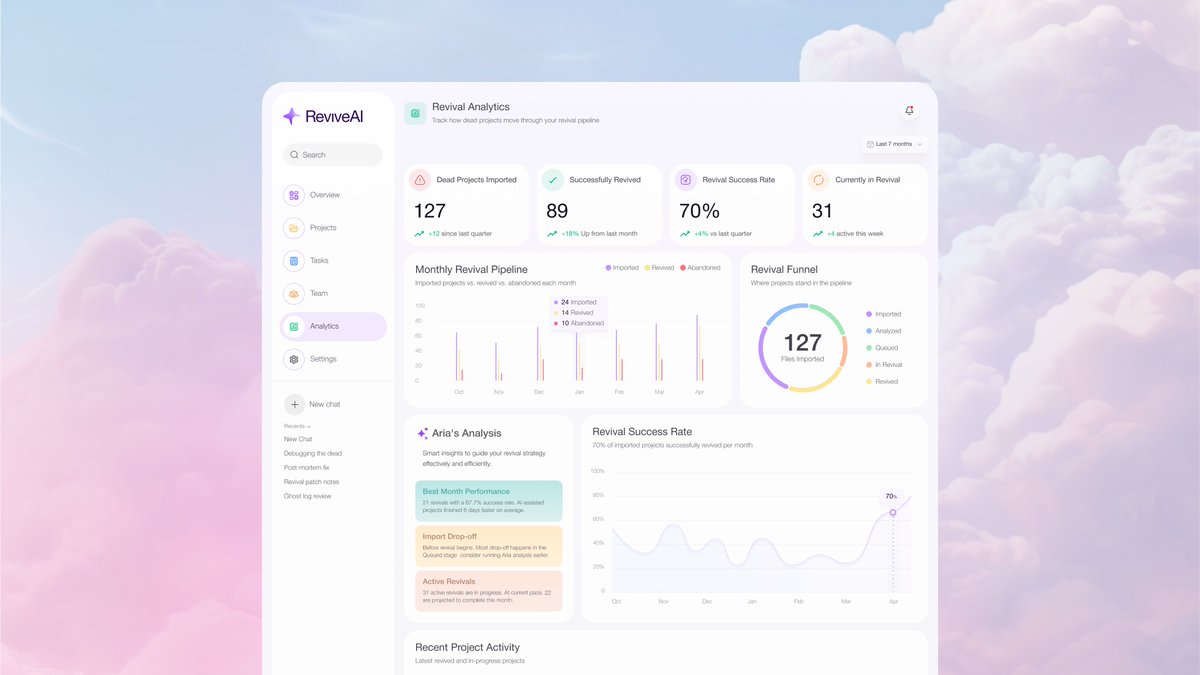Go to the Projects menu item
The image size is (1200, 675).
pyautogui.click(x=333, y=228)
